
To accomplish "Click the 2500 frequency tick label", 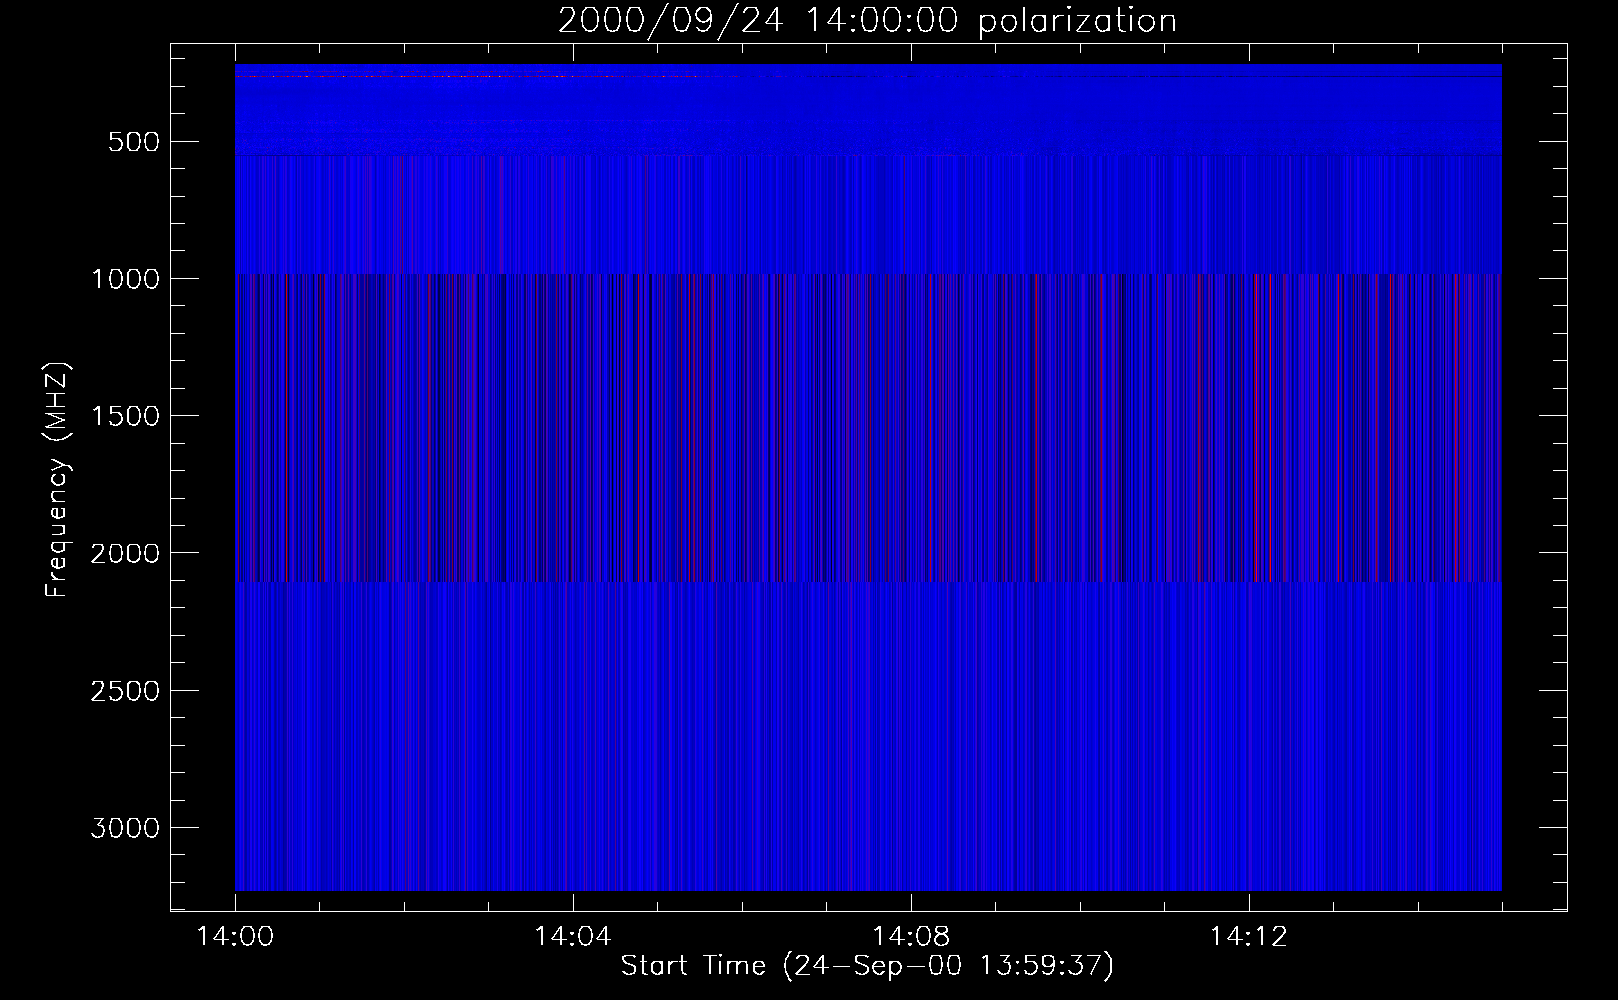I will tap(125, 691).
